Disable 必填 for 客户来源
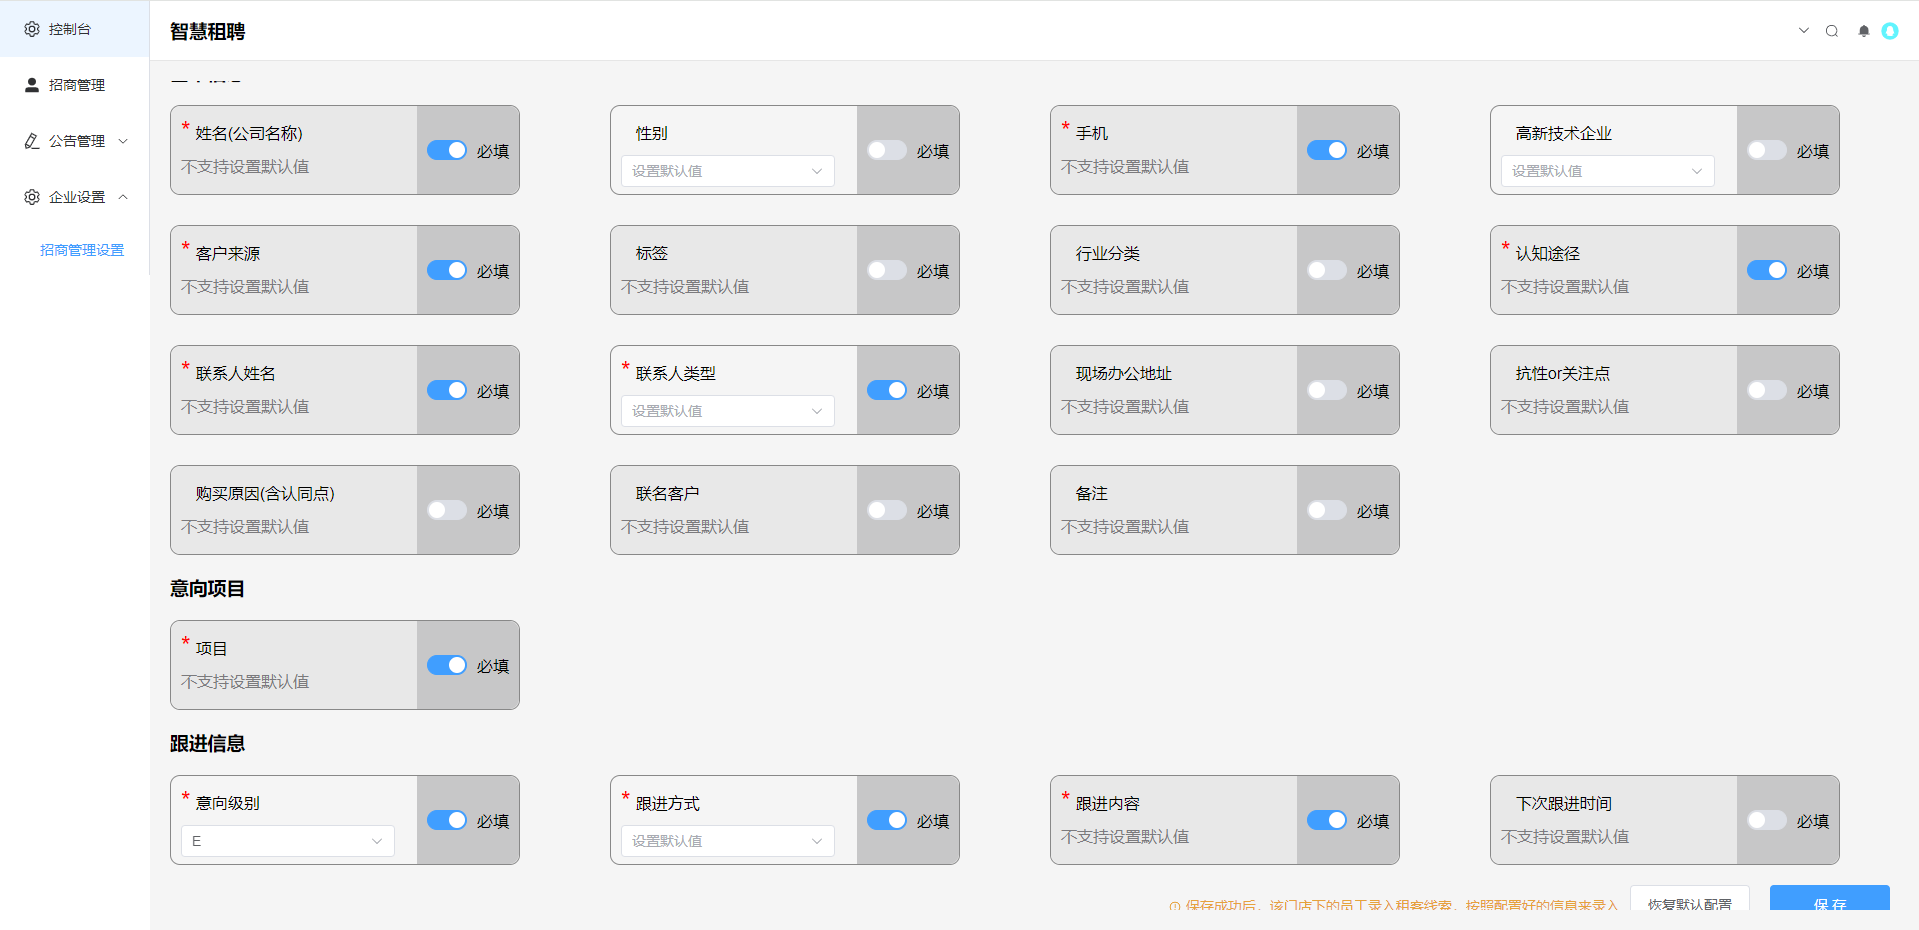 coord(447,270)
